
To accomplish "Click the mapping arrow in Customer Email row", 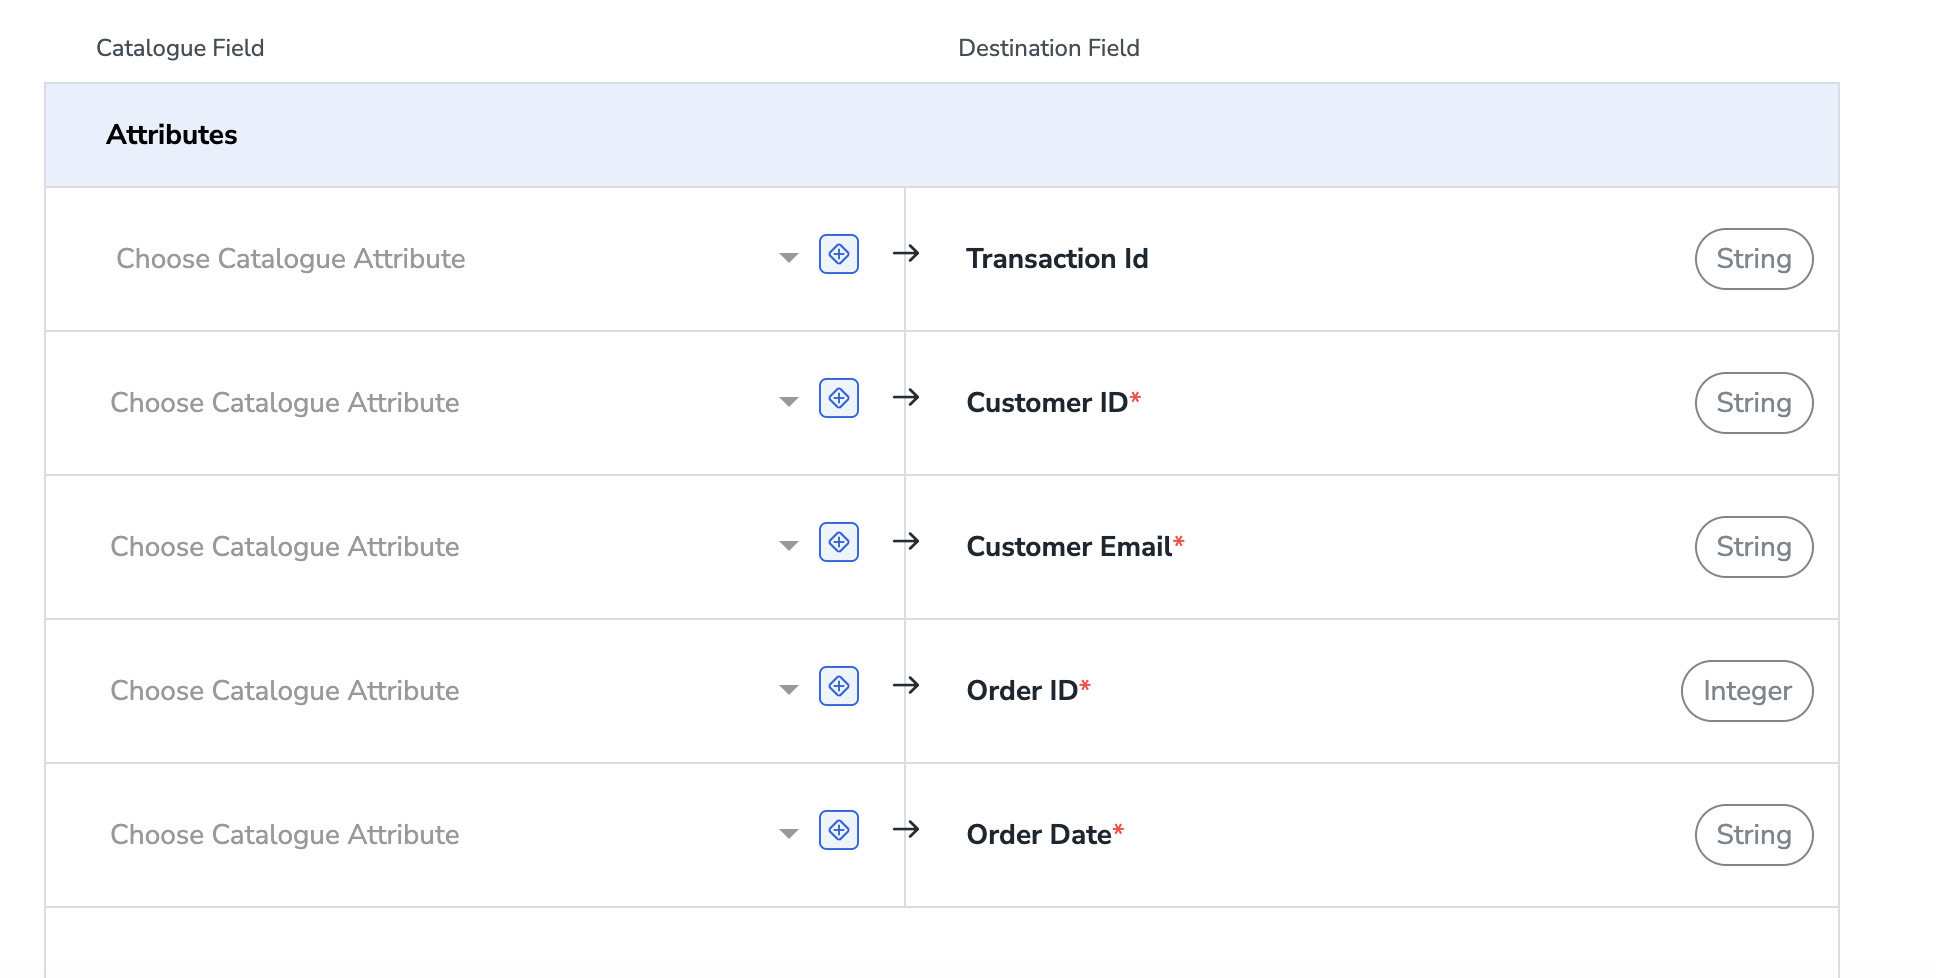I will point(906,542).
